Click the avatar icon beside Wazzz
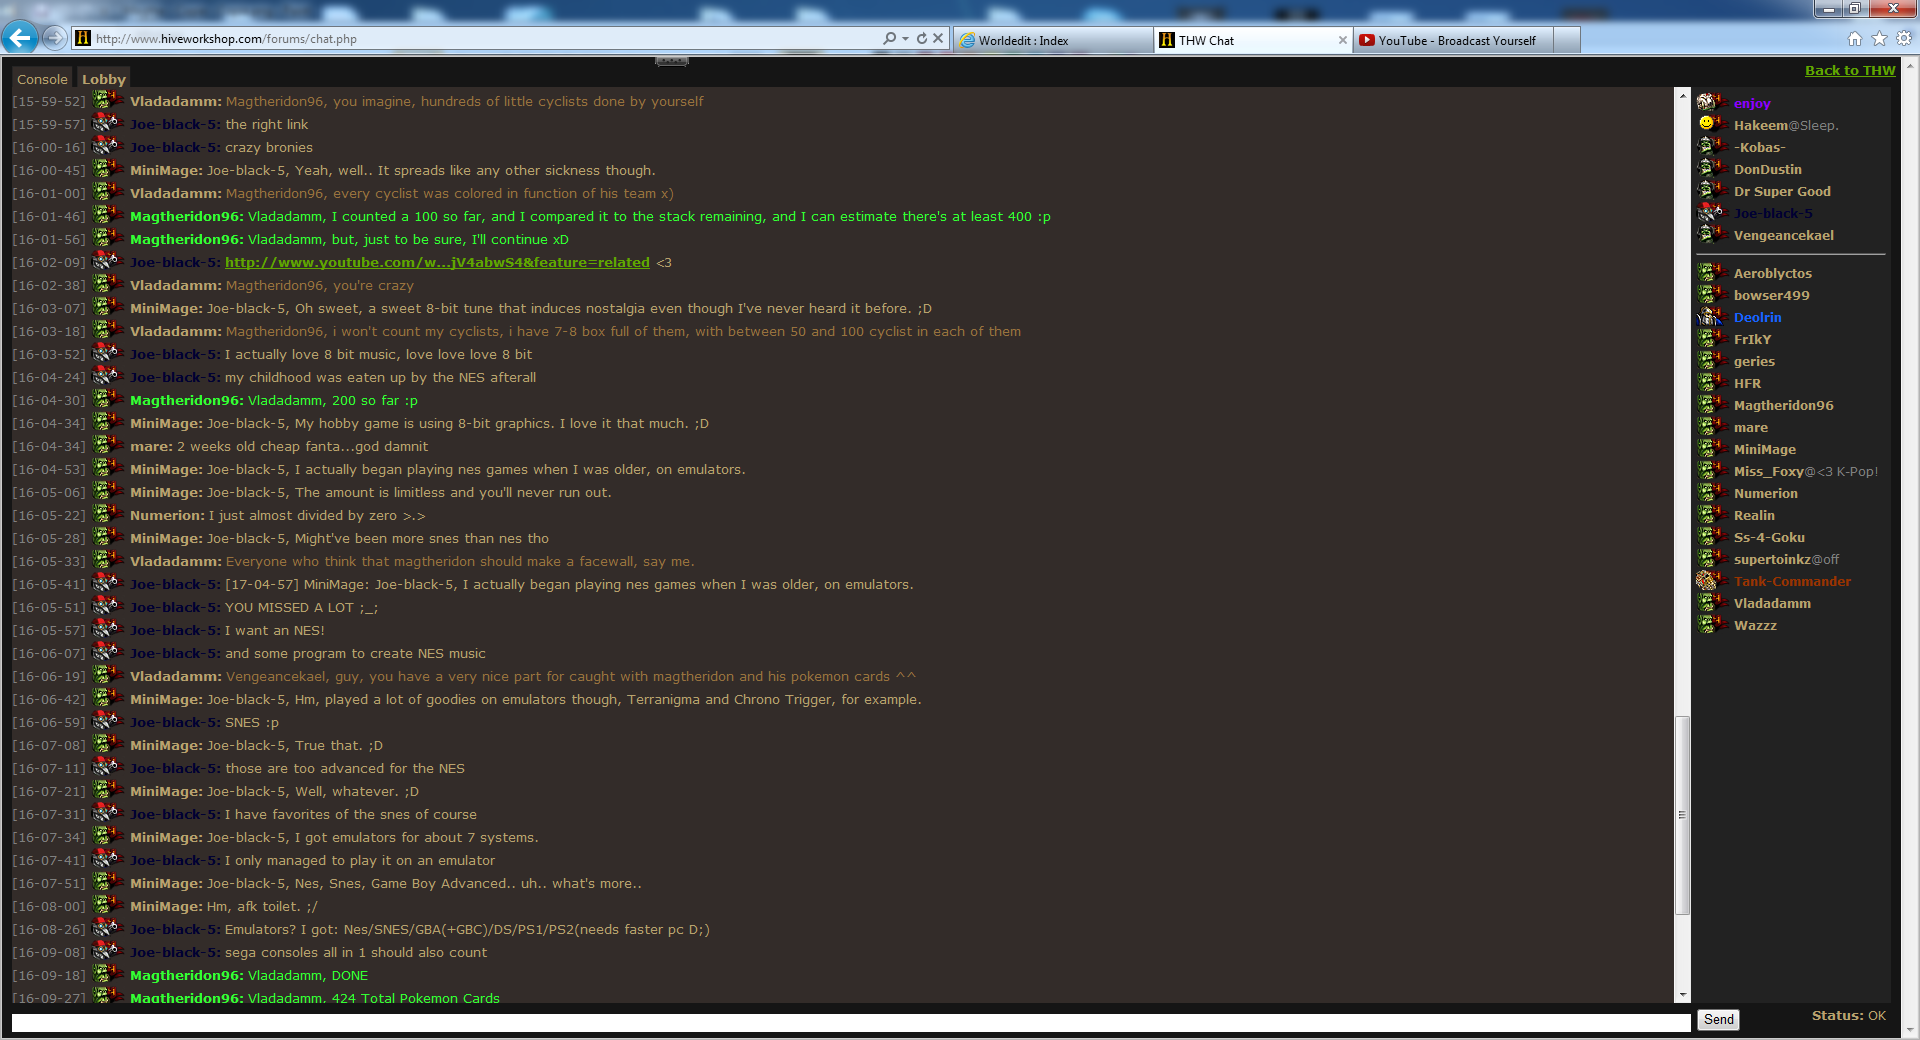The width and height of the screenshot is (1920, 1040). click(x=1712, y=624)
